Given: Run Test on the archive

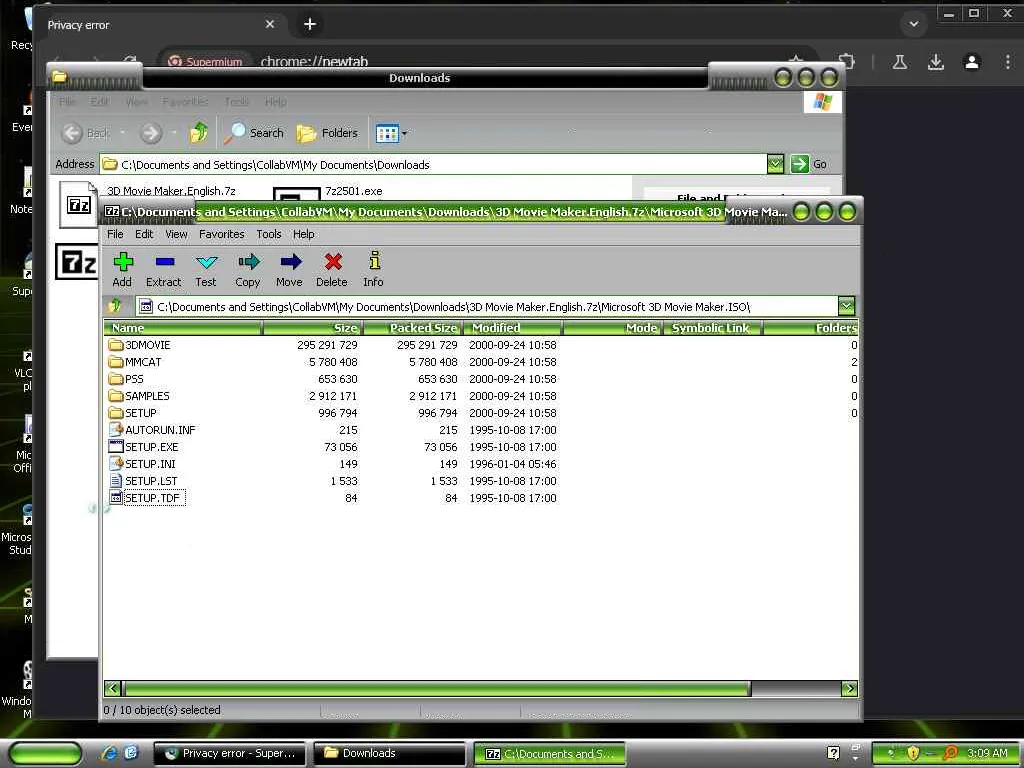Looking at the screenshot, I should [206, 270].
